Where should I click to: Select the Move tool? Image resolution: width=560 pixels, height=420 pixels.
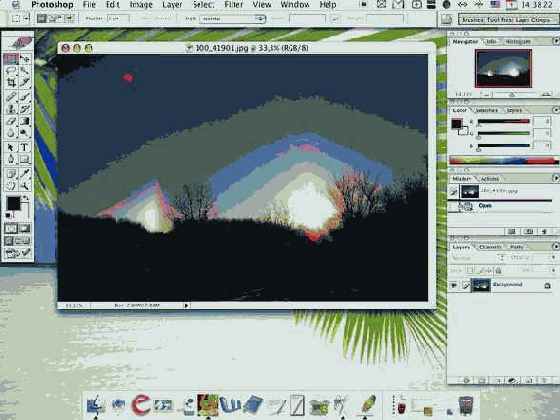(x=25, y=59)
